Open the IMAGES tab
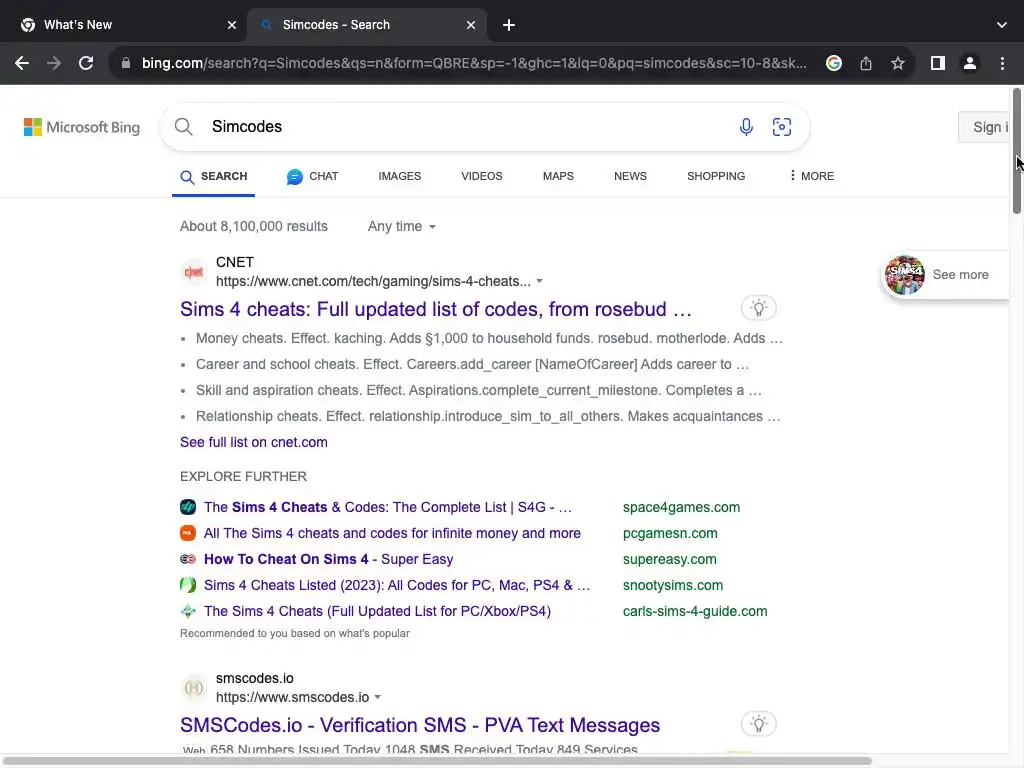This screenshot has width=1024, height=768. click(400, 176)
